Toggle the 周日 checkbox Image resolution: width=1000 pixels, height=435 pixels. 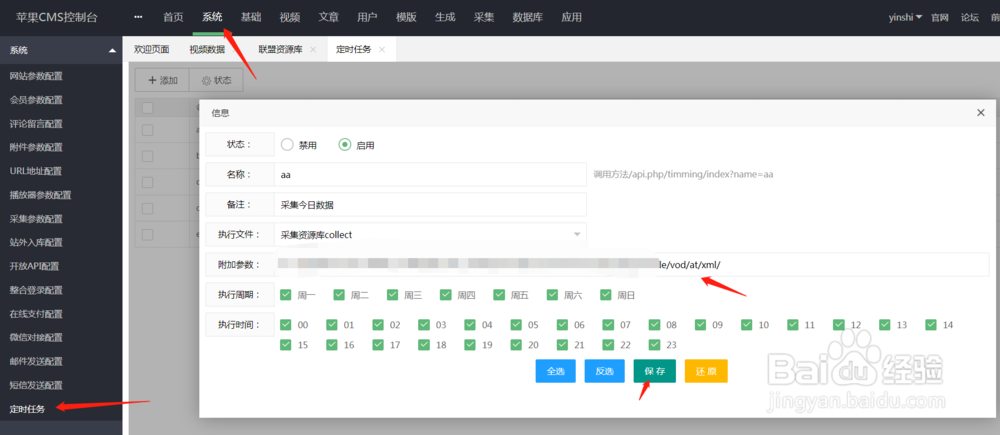(606, 295)
